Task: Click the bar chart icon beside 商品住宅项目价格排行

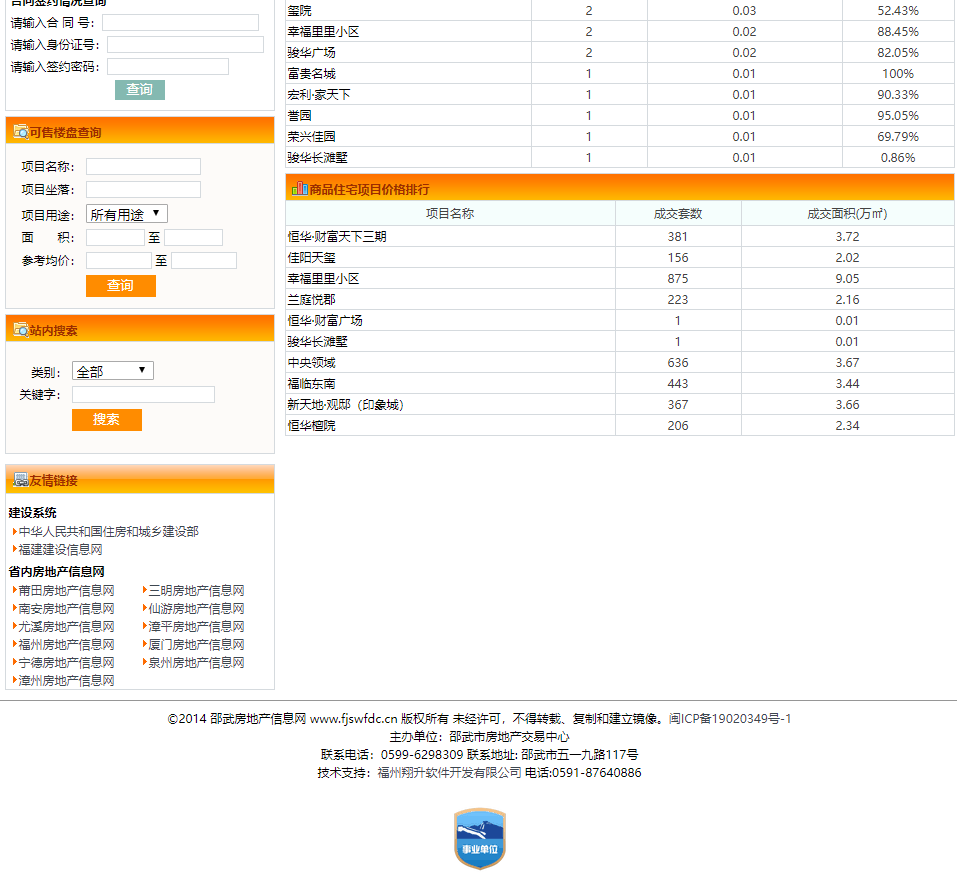Action: pyautogui.click(x=299, y=188)
